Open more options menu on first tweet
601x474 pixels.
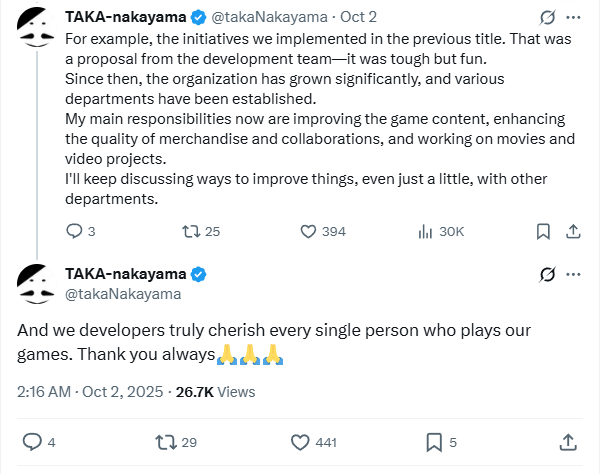tap(573, 17)
